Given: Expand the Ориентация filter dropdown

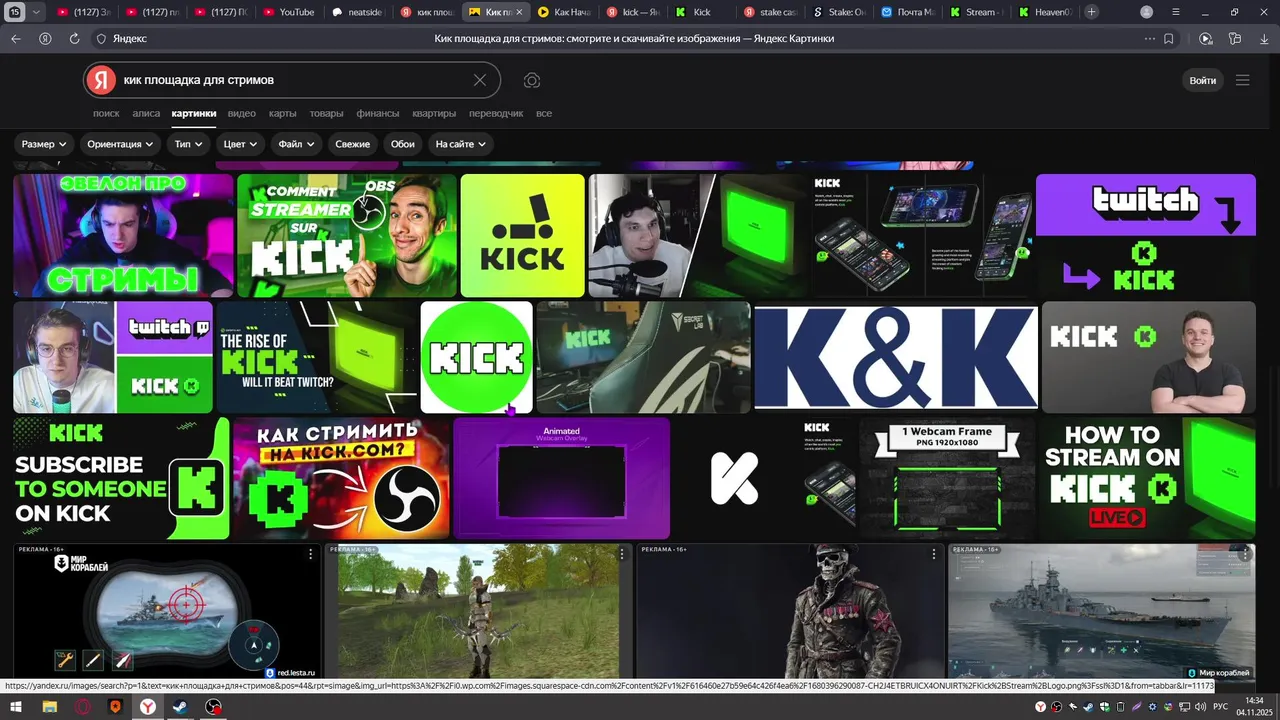Looking at the screenshot, I should [120, 144].
